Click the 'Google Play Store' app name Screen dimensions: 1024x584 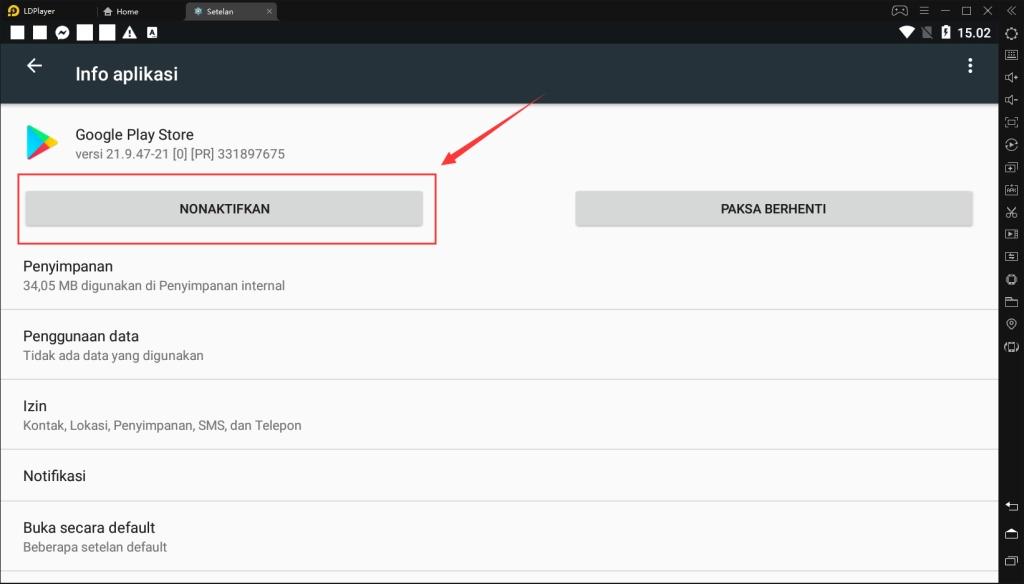click(135, 135)
